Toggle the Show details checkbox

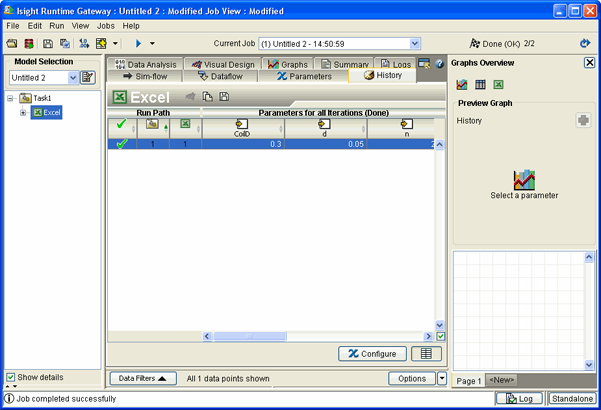[x=11, y=377]
